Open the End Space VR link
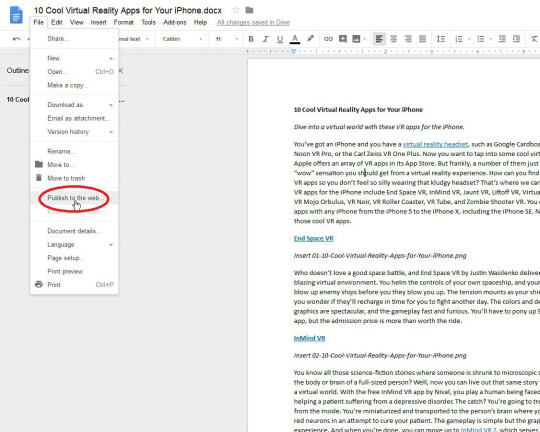This screenshot has width=540, height=432. pyautogui.click(x=313, y=238)
